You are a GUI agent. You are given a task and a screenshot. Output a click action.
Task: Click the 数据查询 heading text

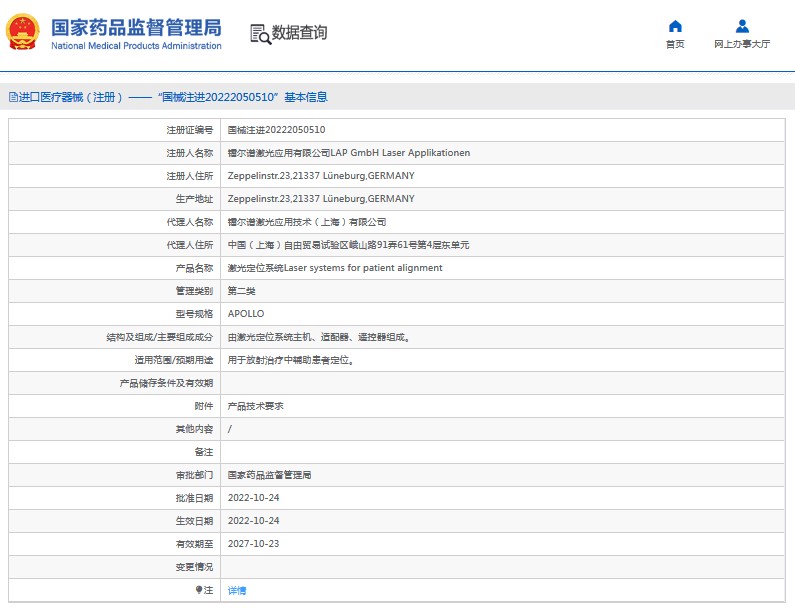click(299, 32)
